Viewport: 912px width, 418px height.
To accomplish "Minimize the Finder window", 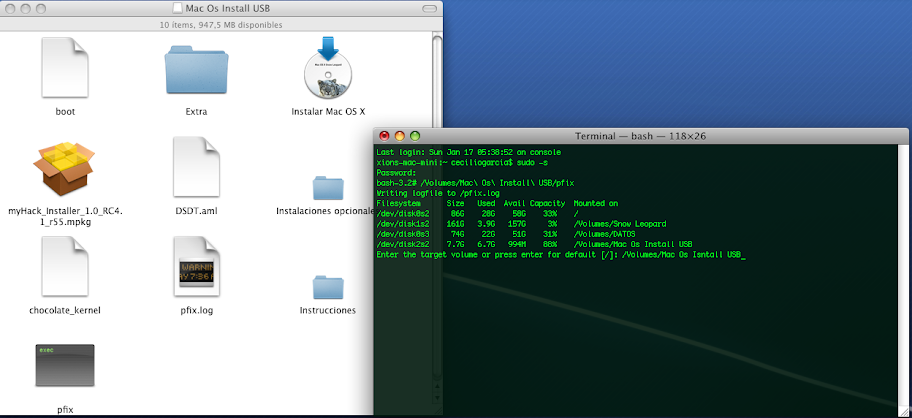I will click(26, 9).
